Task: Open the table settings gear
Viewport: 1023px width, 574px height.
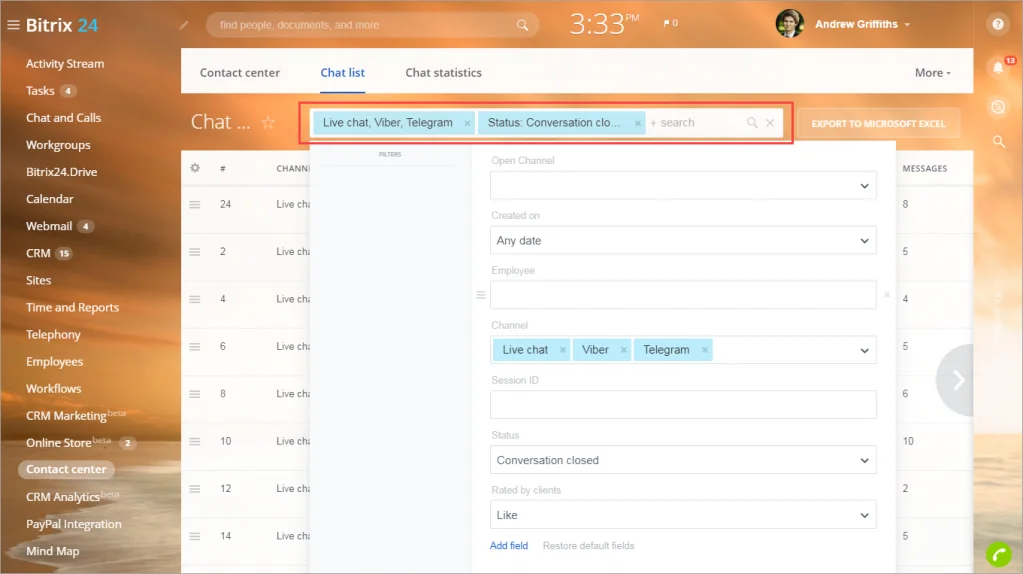Action: (x=195, y=168)
